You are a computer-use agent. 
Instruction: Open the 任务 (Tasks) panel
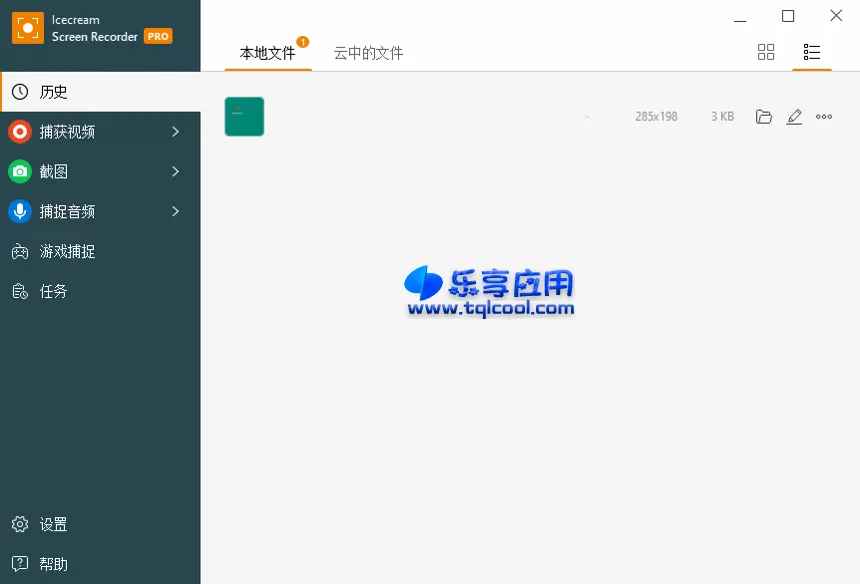18,291
